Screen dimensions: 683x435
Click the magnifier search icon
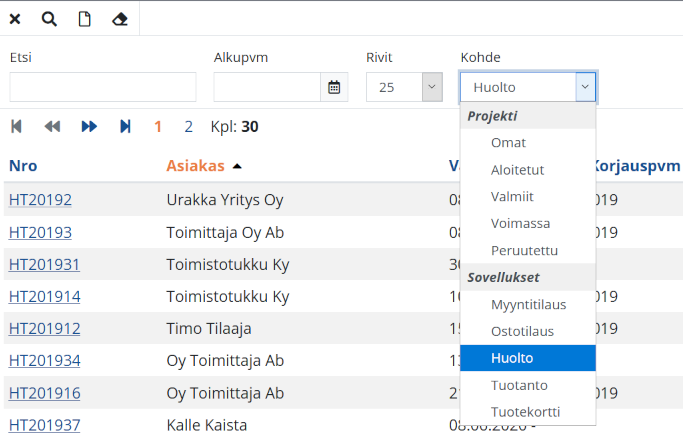coord(49,18)
